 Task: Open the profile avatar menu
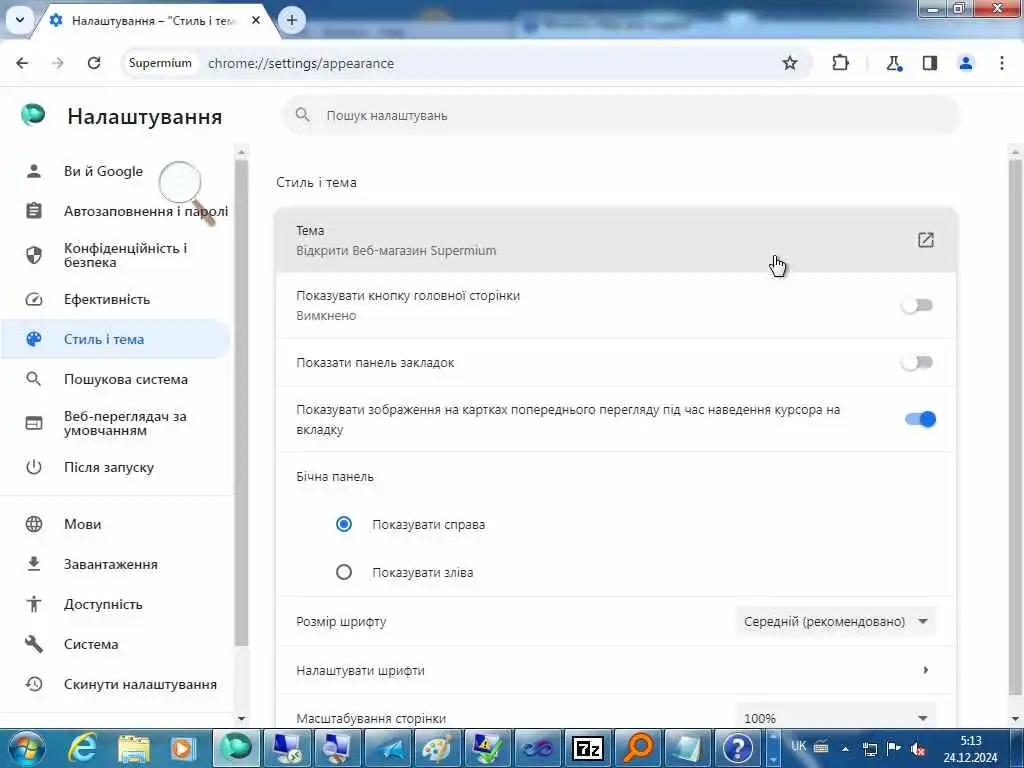[x=965, y=63]
